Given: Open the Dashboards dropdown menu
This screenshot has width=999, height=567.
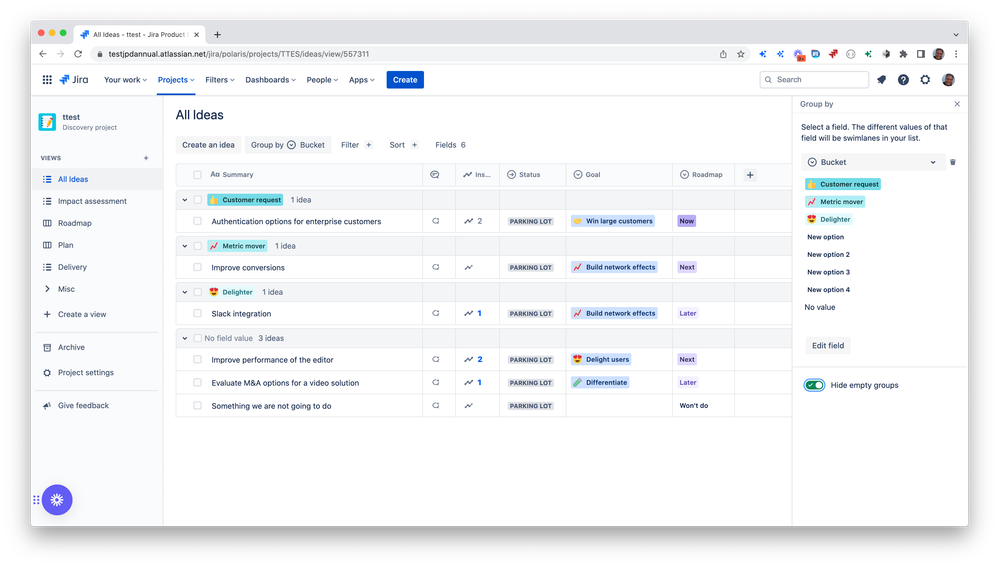Looking at the screenshot, I should coord(270,80).
